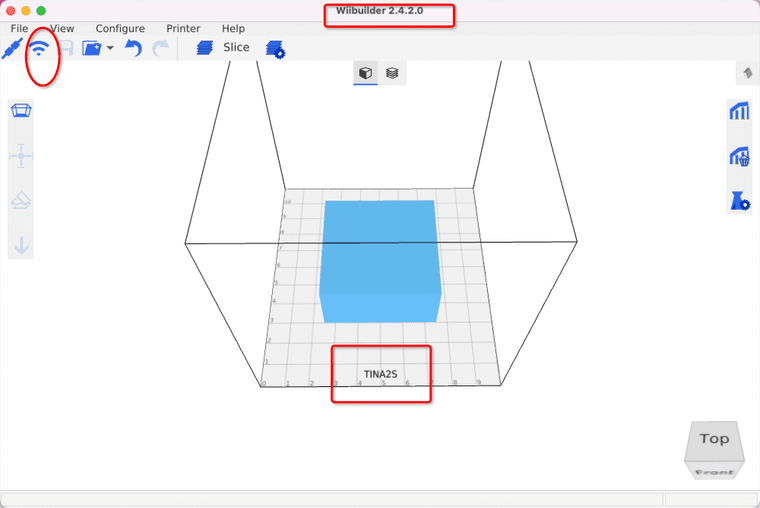Open the File menu
This screenshot has height=508, width=760.
(x=19, y=29)
